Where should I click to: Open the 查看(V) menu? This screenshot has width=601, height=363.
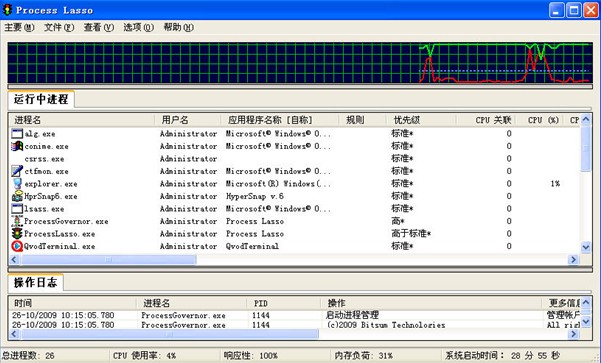(x=99, y=28)
